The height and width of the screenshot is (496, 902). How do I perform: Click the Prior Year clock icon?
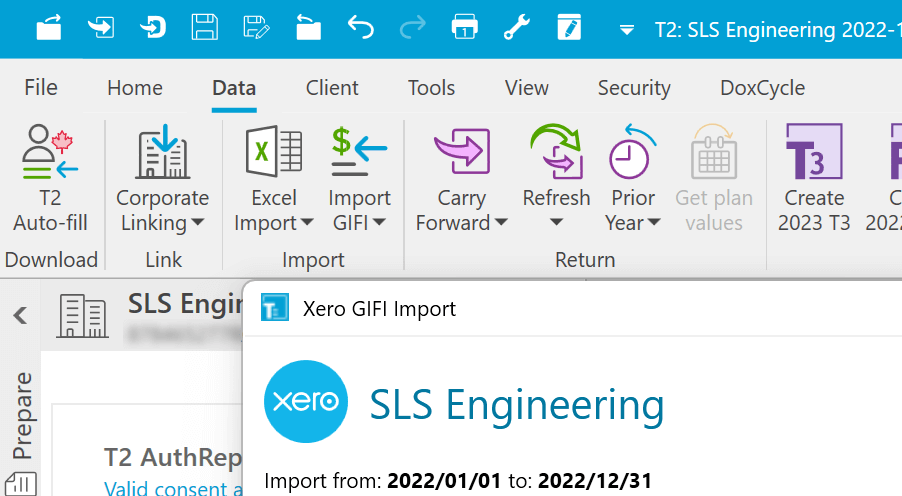(x=633, y=151)
